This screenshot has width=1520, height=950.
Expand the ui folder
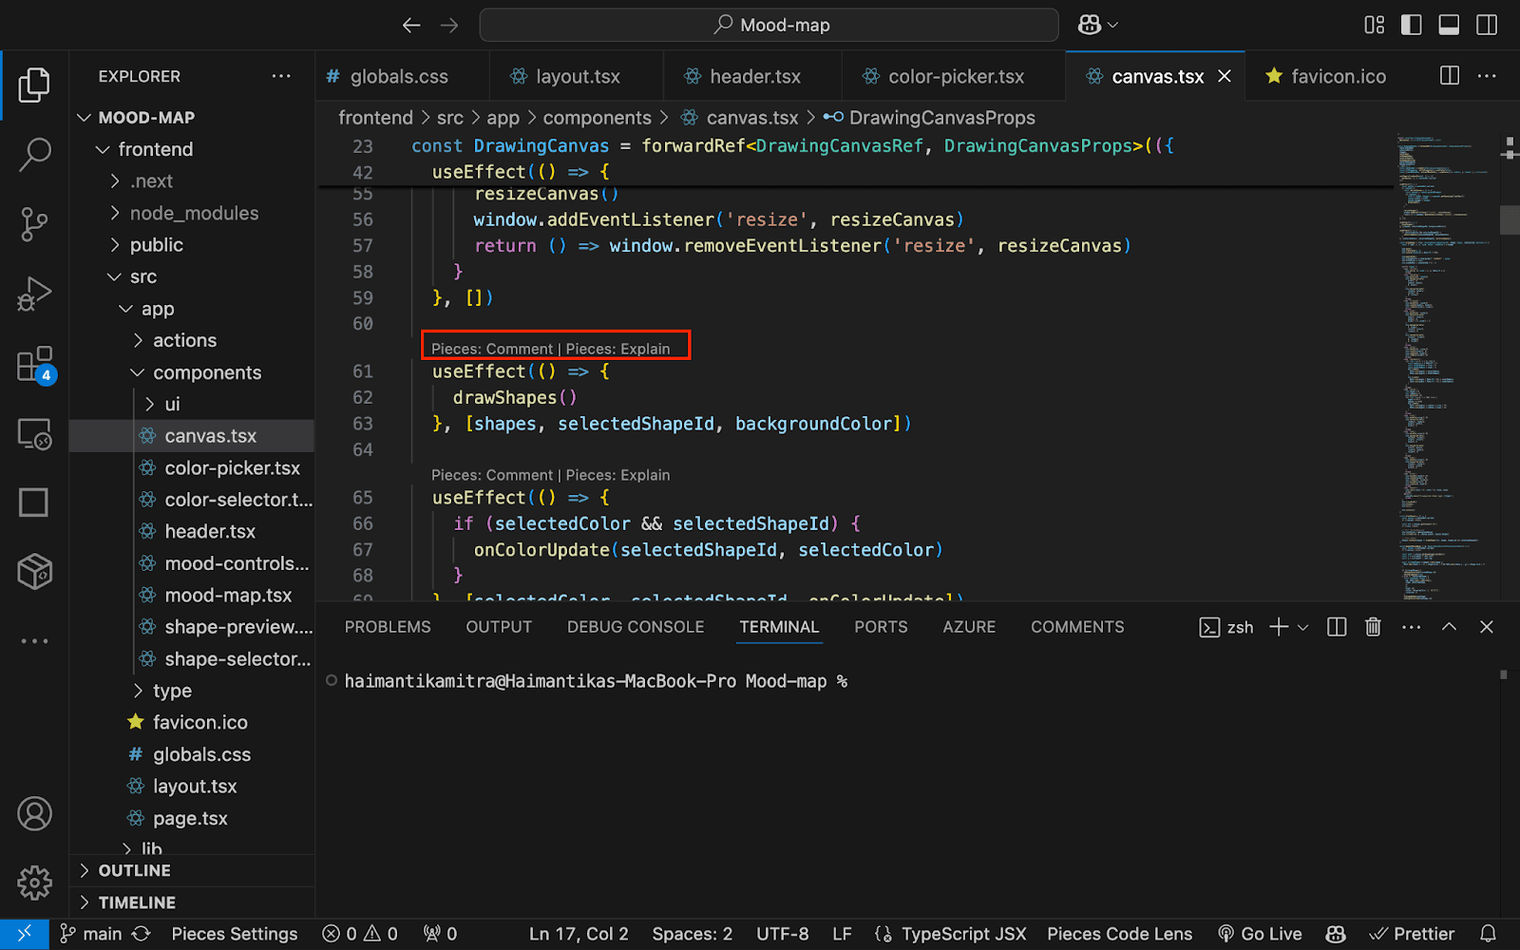192,404
